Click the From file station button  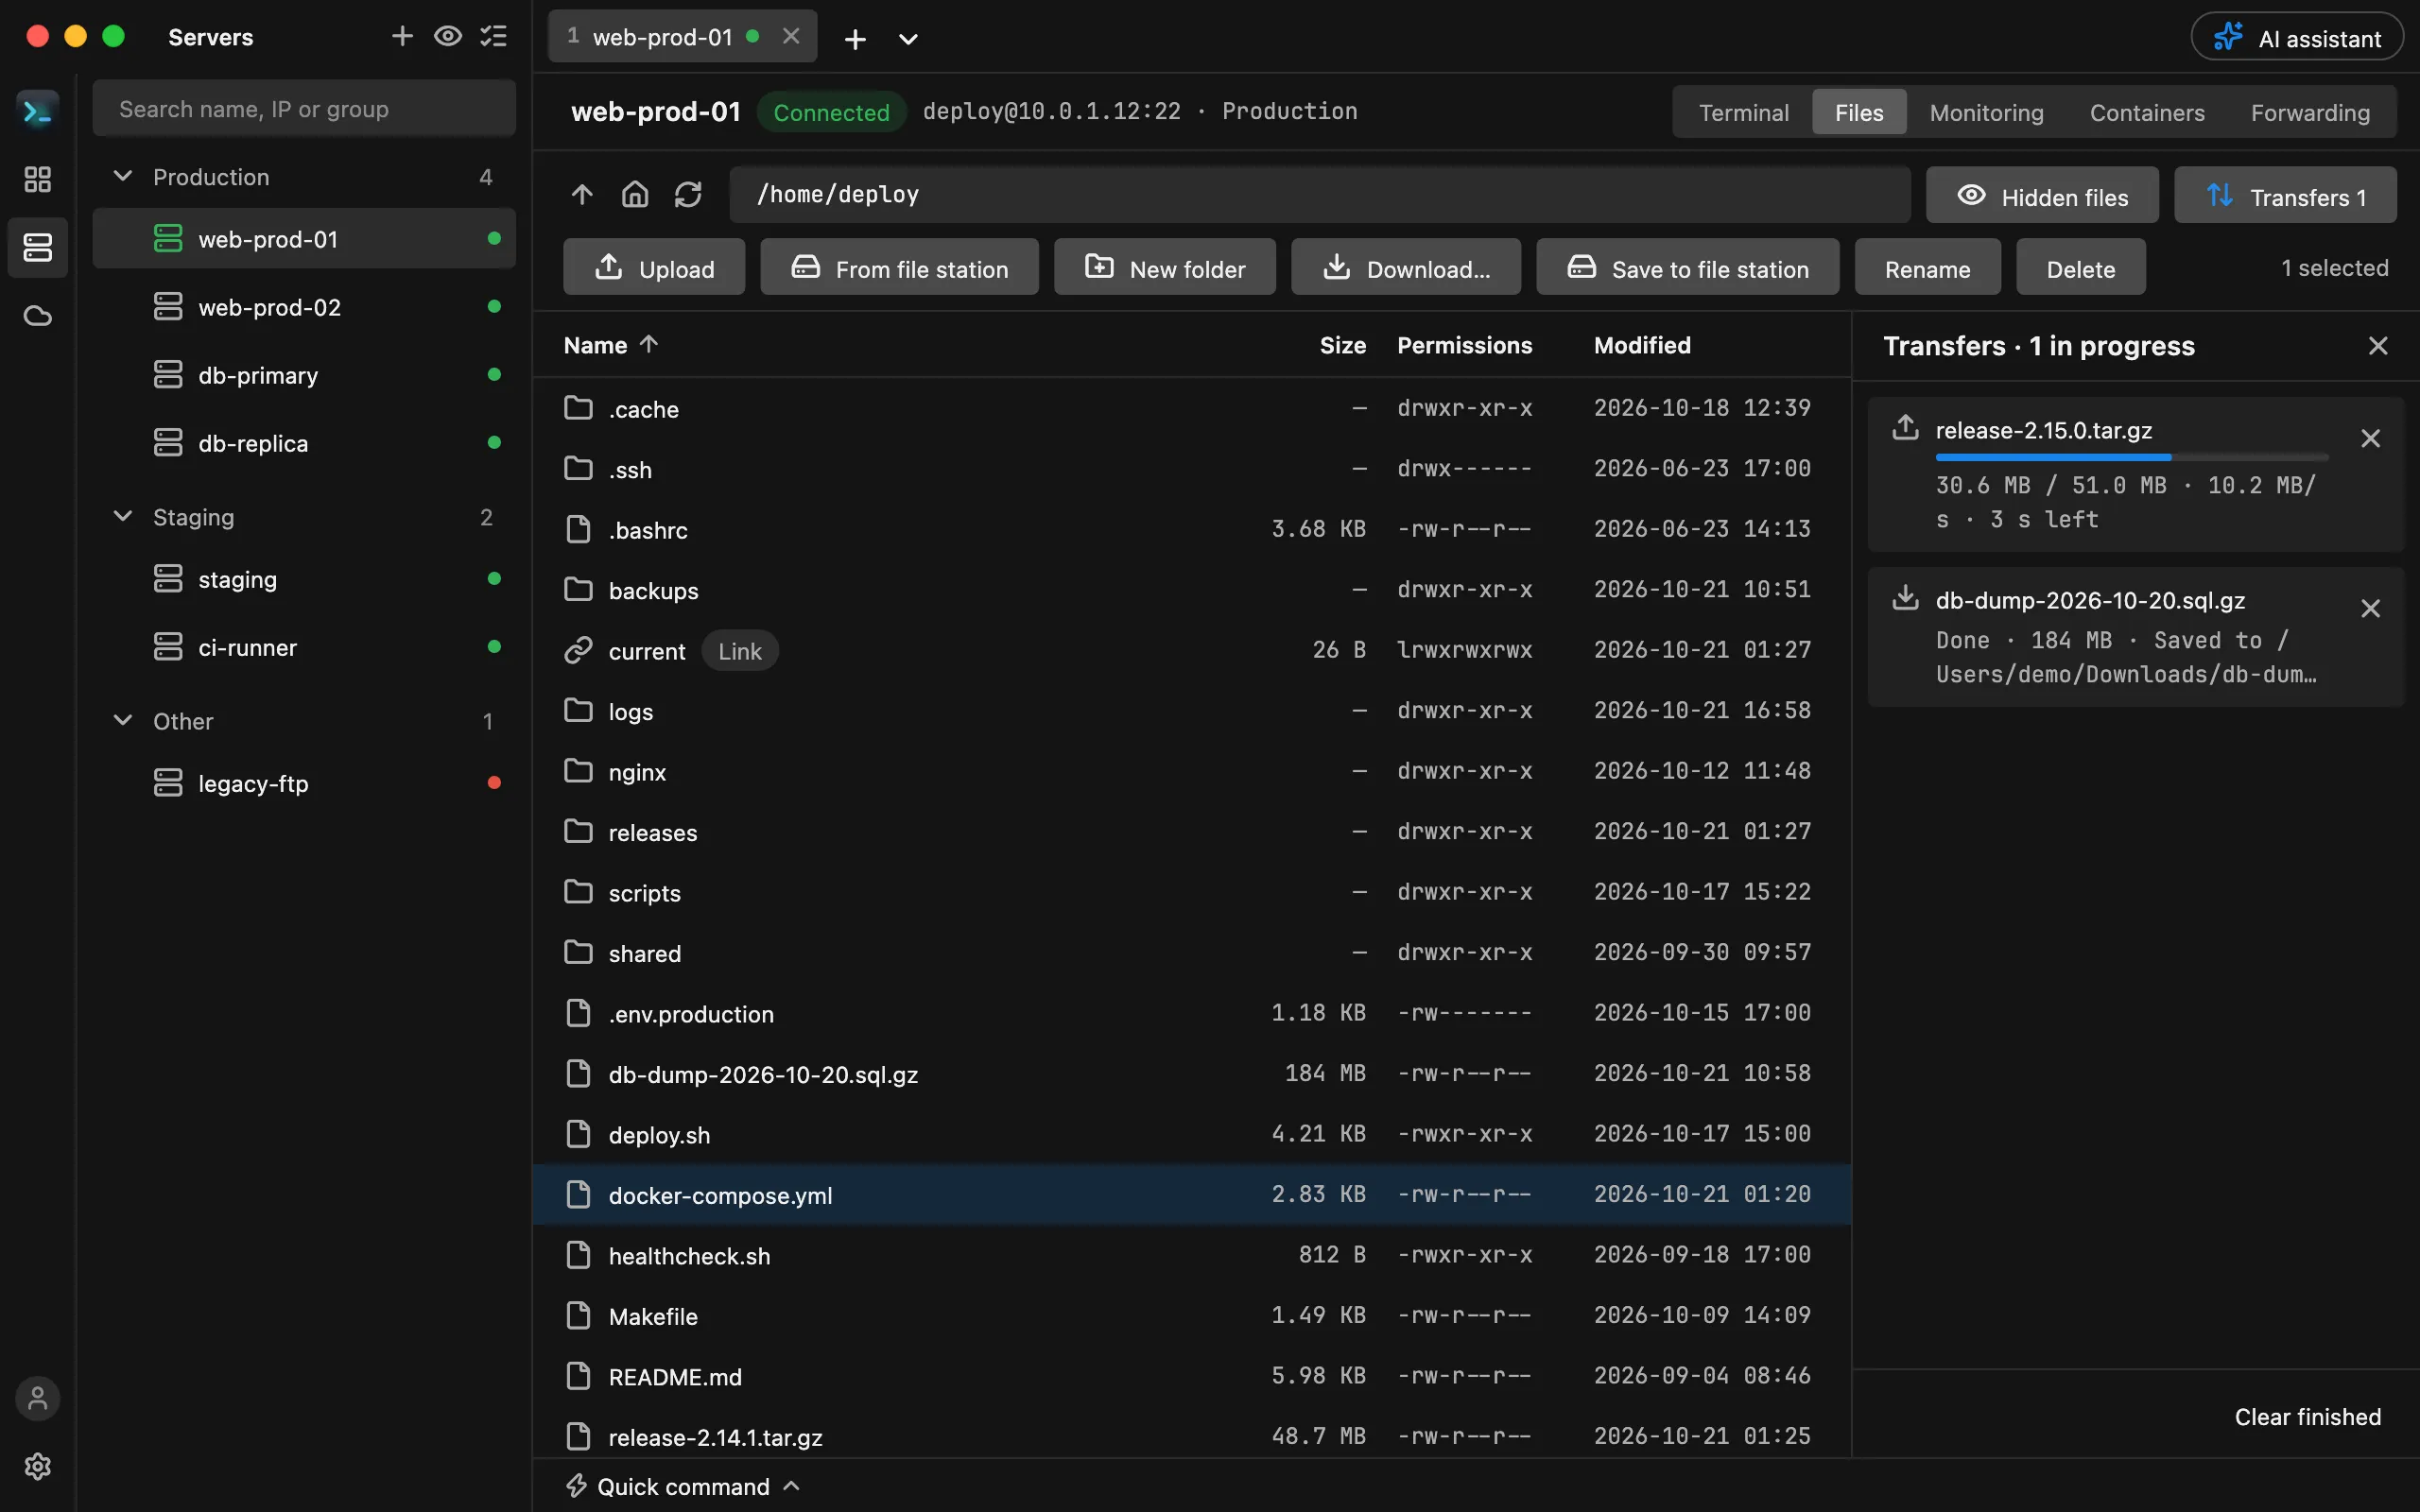click(899, 267)
